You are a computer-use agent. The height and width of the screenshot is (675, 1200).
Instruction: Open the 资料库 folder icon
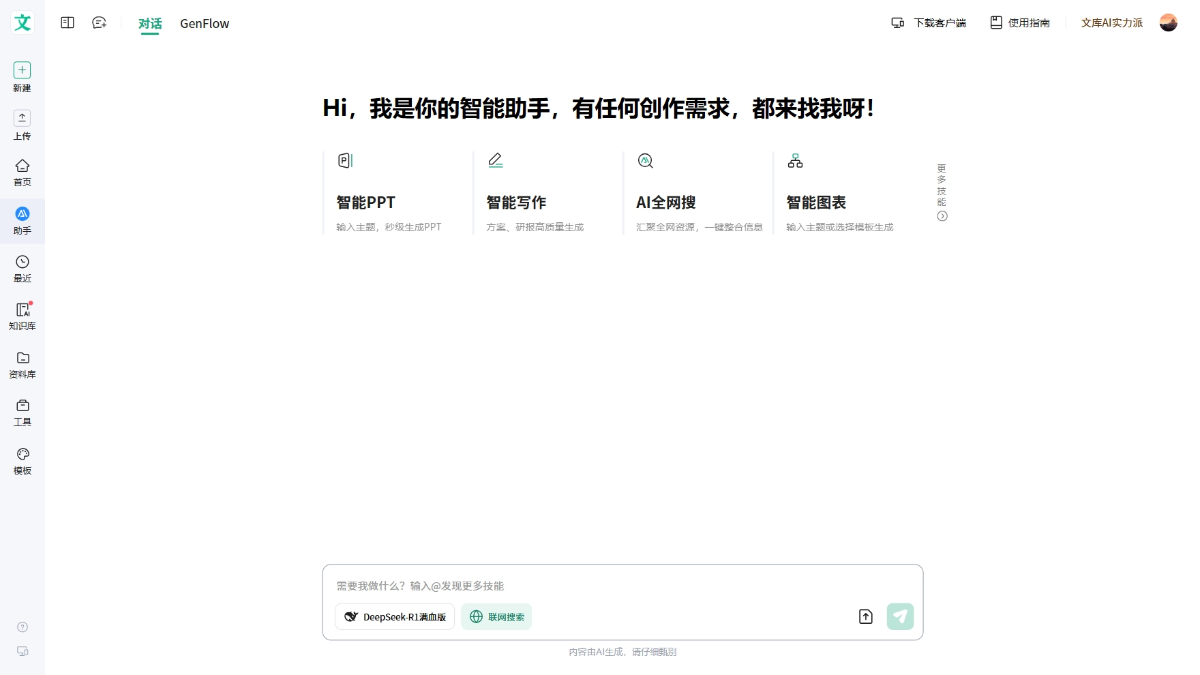(x=22, y=358)
